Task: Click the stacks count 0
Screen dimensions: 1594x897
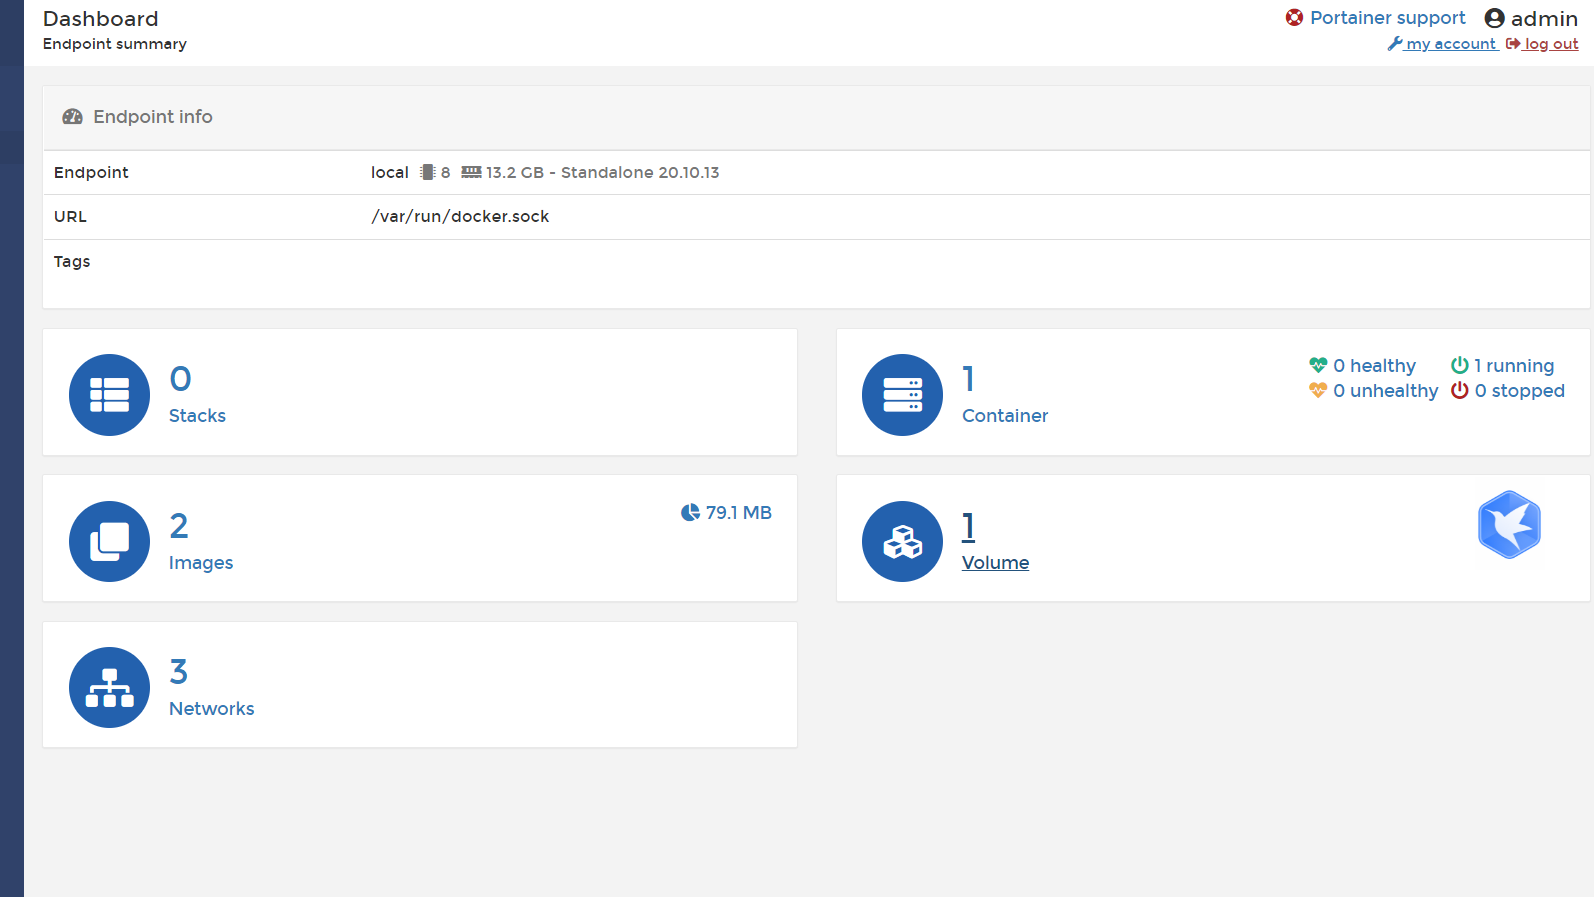Action: click(180, 379)
